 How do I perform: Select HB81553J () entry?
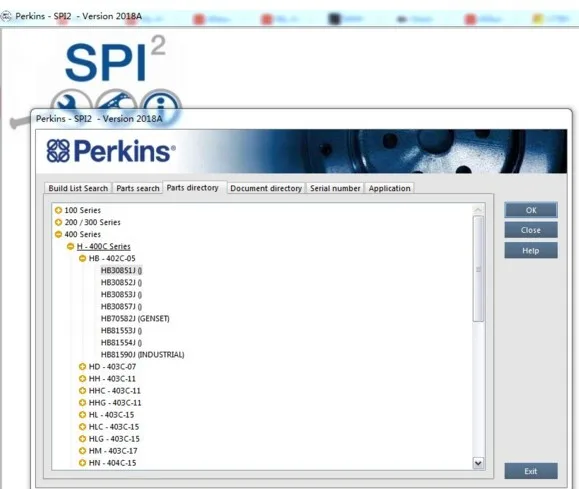pos(121,331)
